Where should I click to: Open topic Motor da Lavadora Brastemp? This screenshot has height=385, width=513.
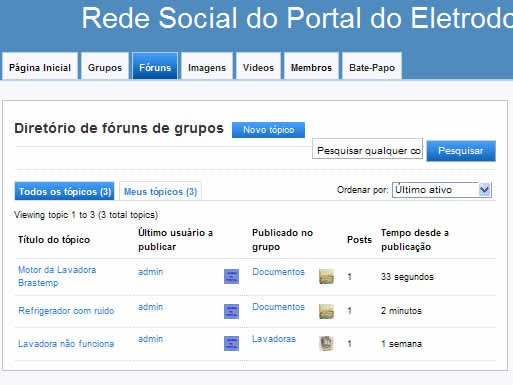57,276
